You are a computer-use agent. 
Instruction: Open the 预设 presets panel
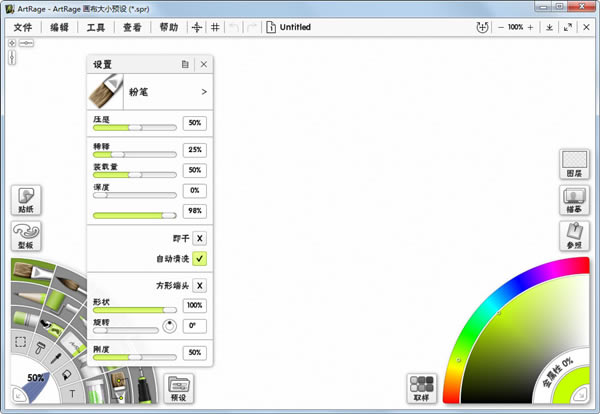coord(179,388)
